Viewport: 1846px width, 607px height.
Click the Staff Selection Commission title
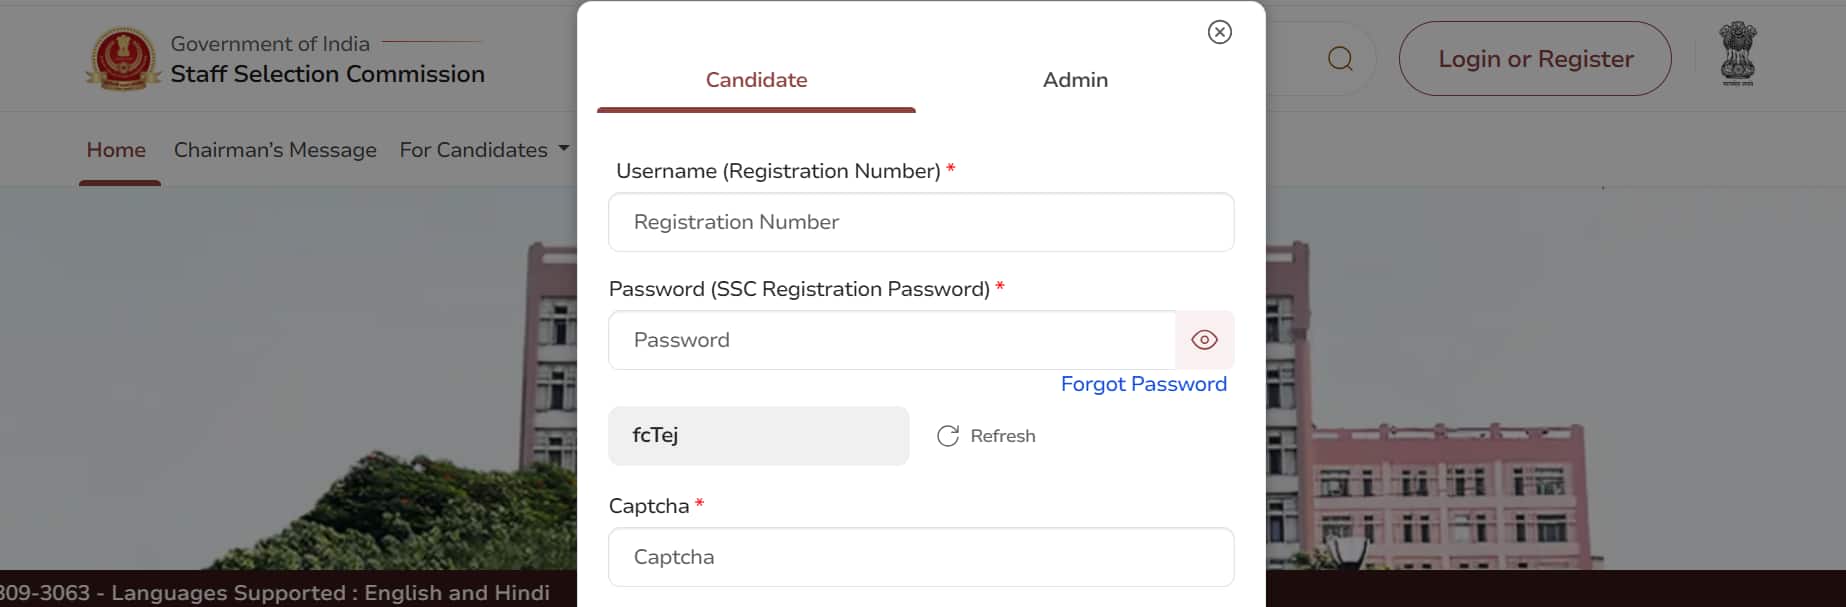coord(327,74)
